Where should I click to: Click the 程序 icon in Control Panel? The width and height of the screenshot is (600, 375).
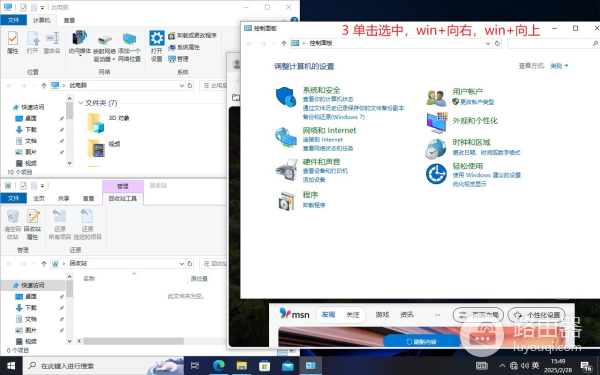click(286, 201)
